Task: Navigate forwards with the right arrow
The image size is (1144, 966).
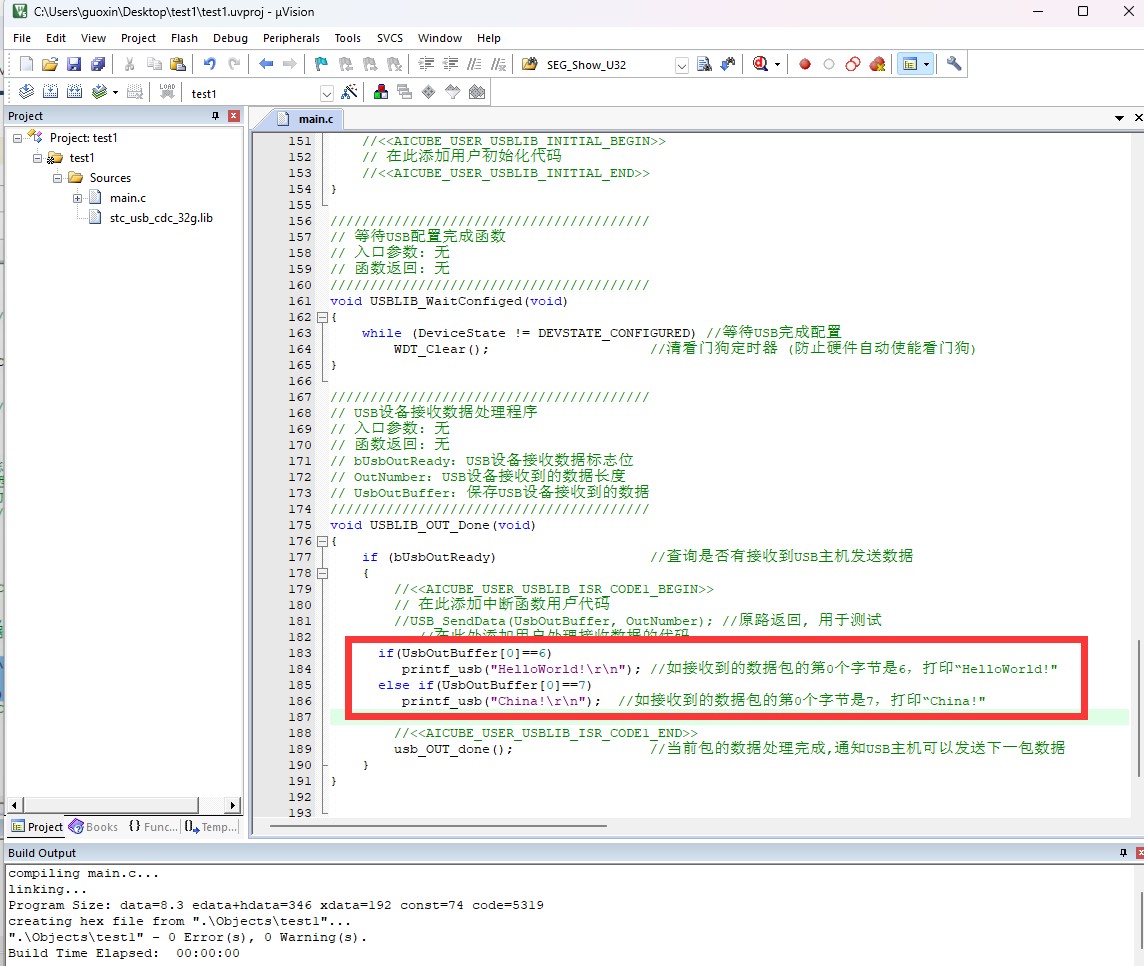Action: point(290,64)
